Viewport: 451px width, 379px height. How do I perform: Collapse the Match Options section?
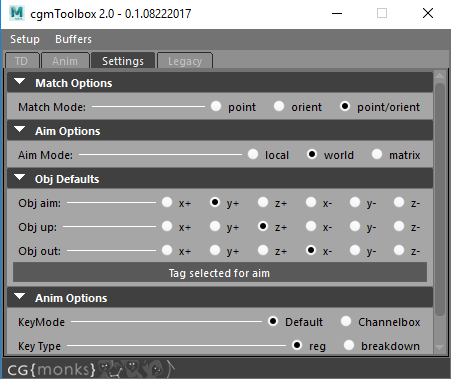click(x=20, y=82)
